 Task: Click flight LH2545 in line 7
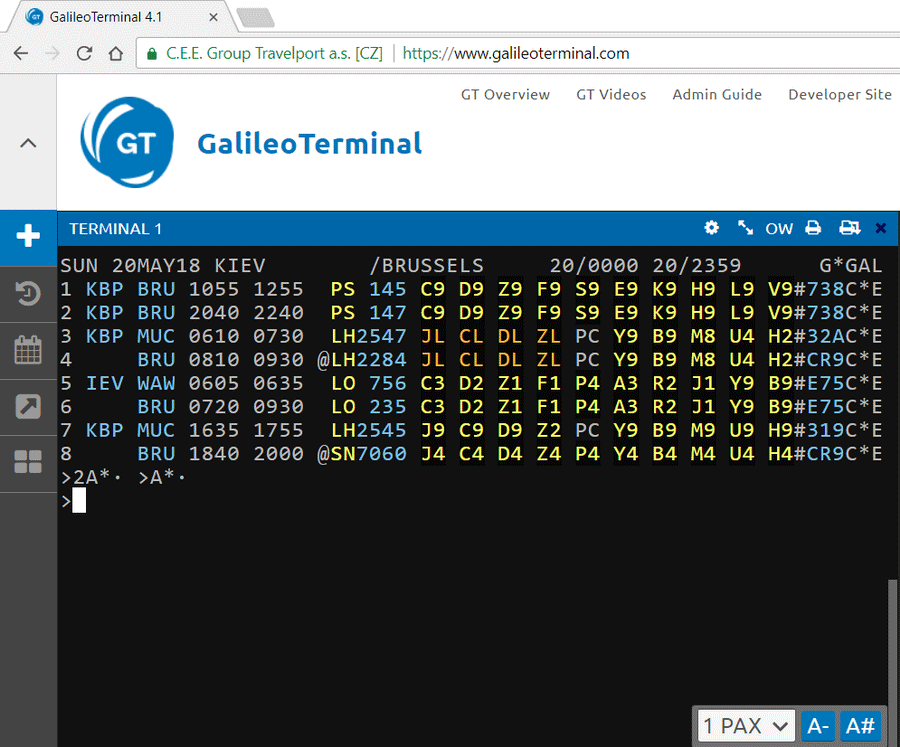pos(368,430)
